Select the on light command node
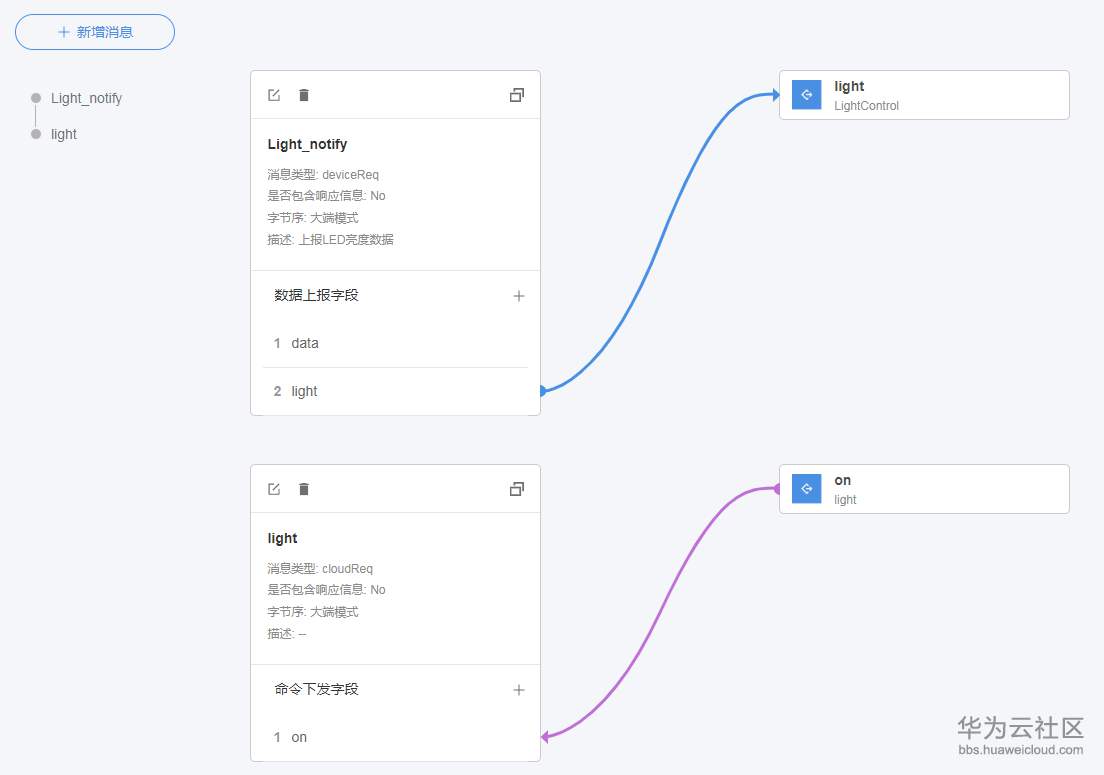The height and width of the screenshot is (775, 1104). click(x=940, y=489)
